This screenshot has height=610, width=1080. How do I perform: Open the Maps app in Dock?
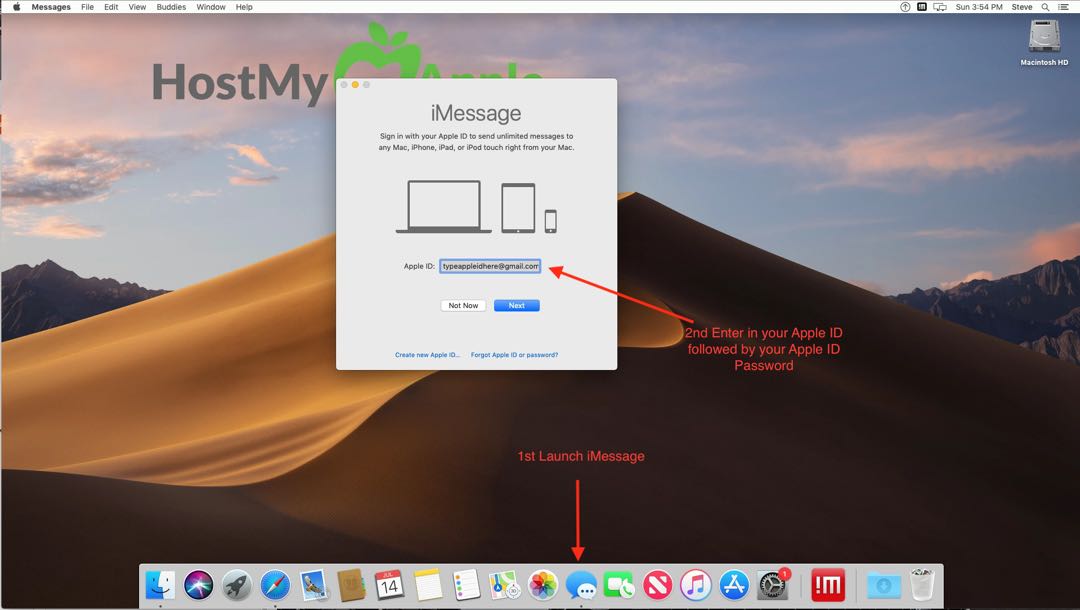pyautogui.click(x=504, y=586)
